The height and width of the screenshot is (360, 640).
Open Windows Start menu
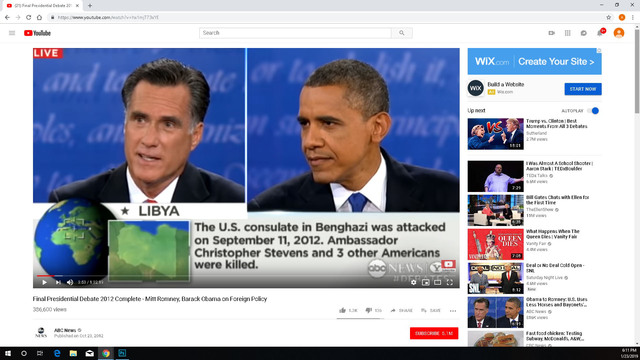[8, 353]
